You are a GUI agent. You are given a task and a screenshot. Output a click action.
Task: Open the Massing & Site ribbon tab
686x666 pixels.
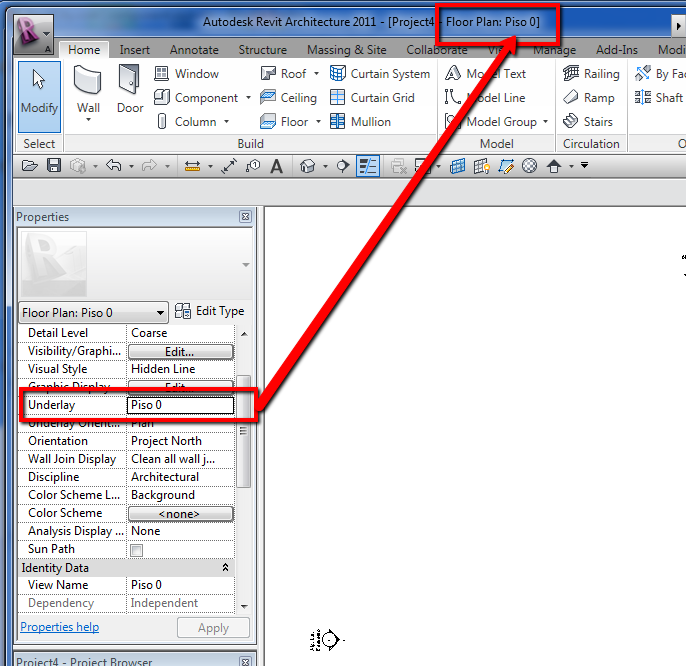click(x=346, y=50)
